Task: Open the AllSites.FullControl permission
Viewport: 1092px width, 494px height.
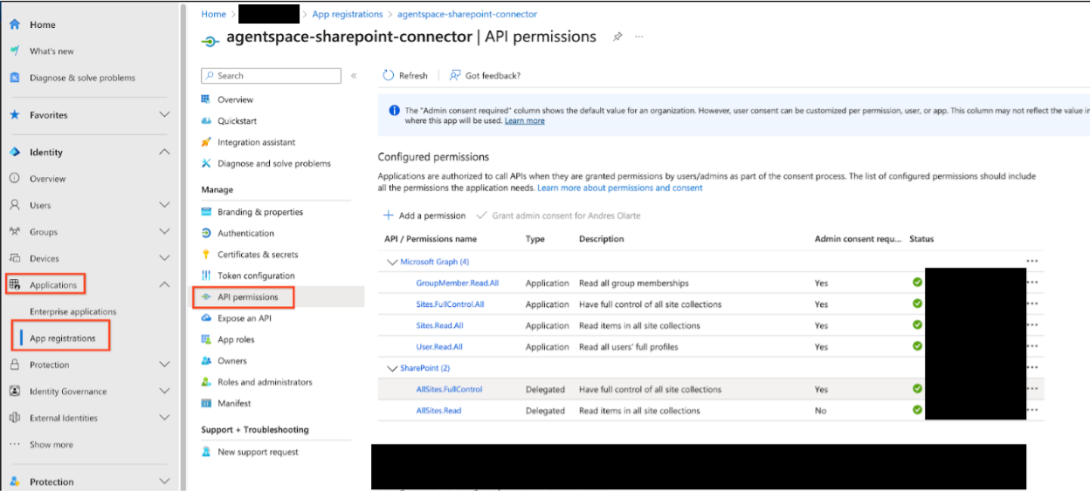Action: (x=448, y=389)
